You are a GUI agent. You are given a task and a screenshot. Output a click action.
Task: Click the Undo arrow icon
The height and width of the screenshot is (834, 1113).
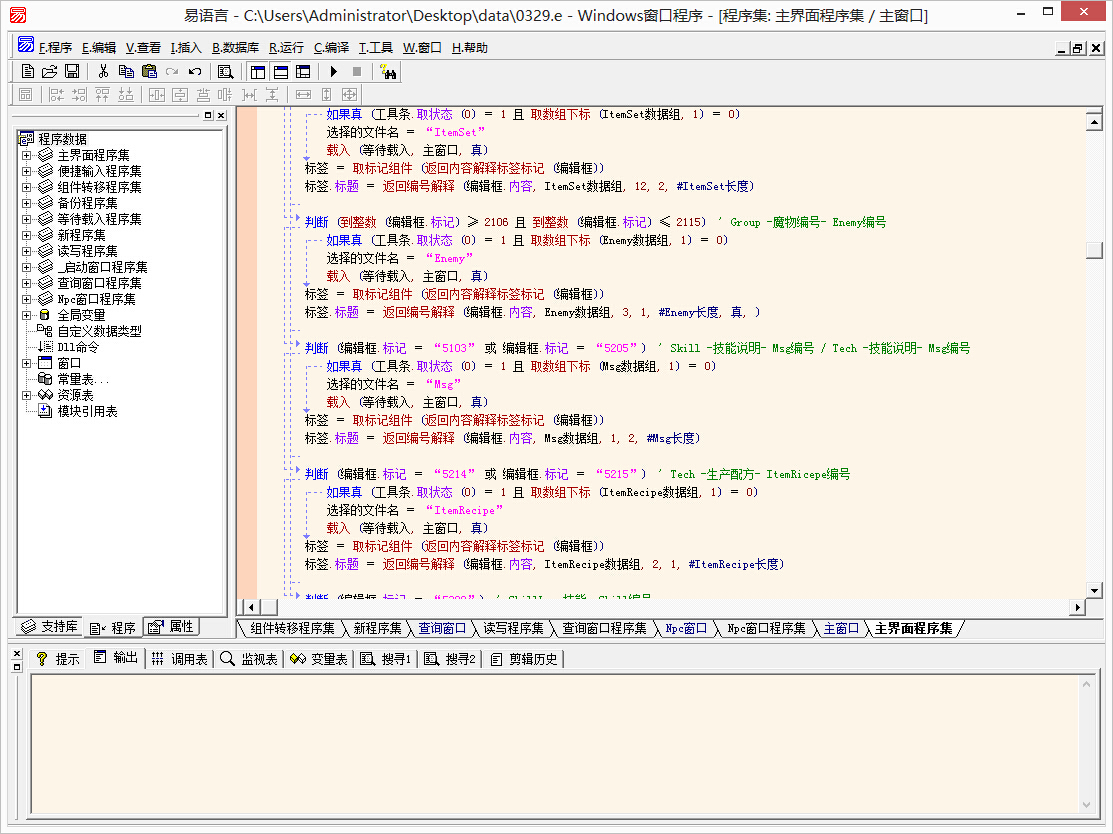(195, 71)
